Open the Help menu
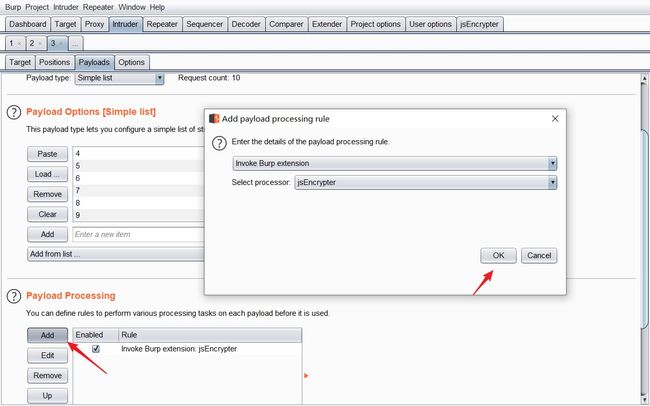 [157, 7]
